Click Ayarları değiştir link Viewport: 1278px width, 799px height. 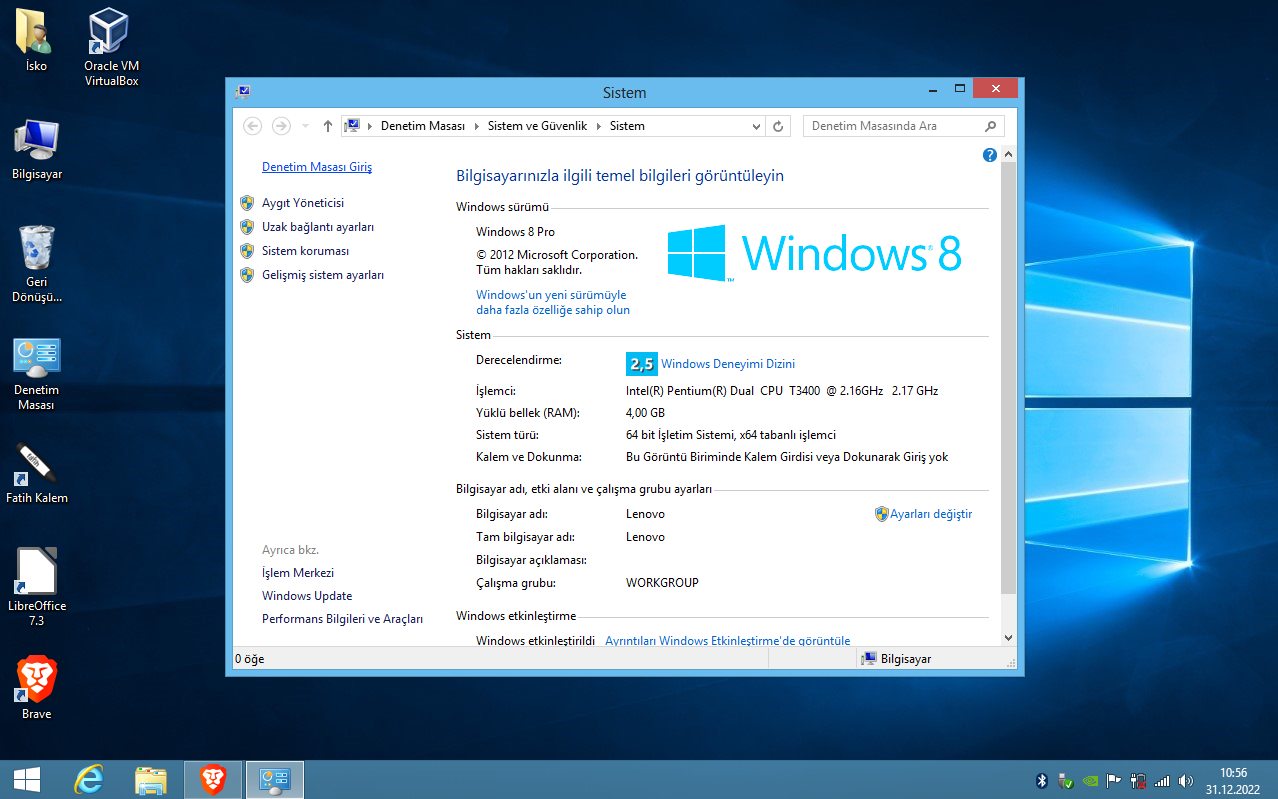[x=931, y=514]
